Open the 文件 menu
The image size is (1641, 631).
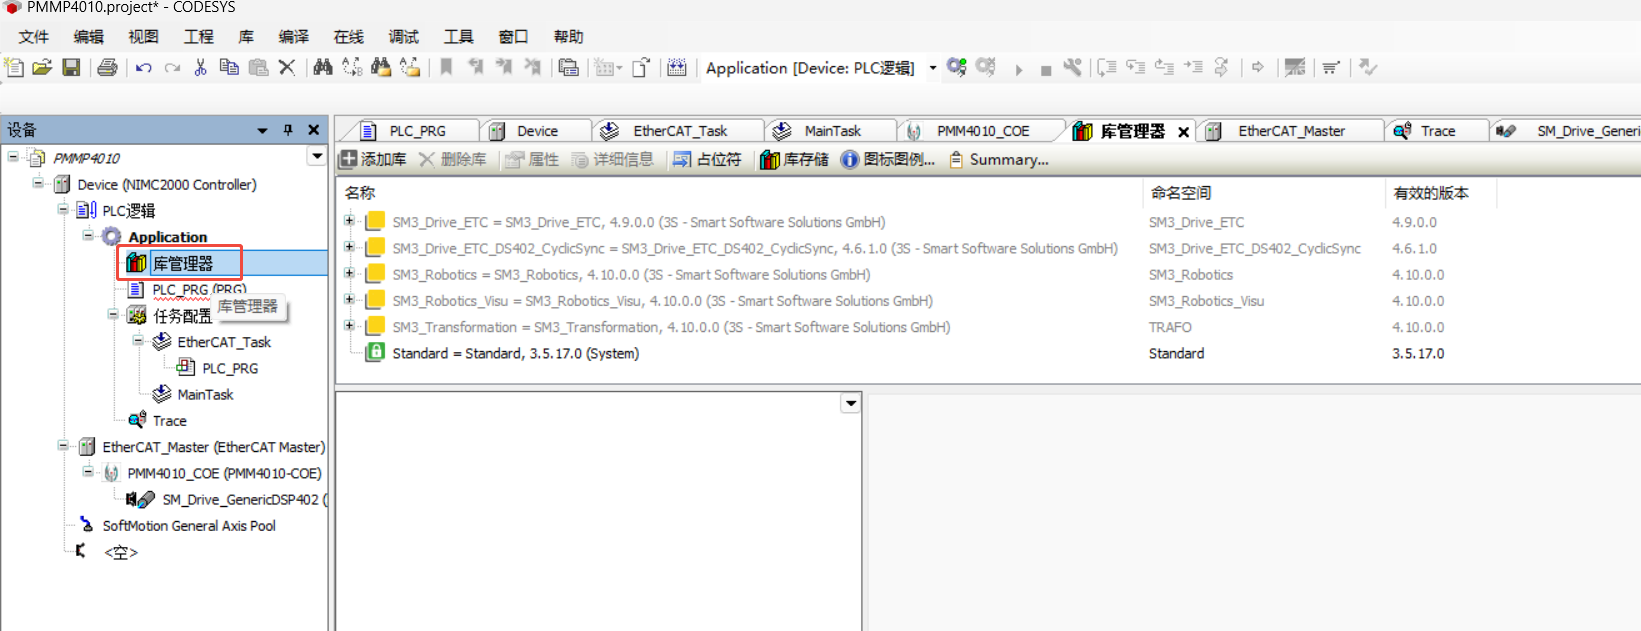click(34, 37)
